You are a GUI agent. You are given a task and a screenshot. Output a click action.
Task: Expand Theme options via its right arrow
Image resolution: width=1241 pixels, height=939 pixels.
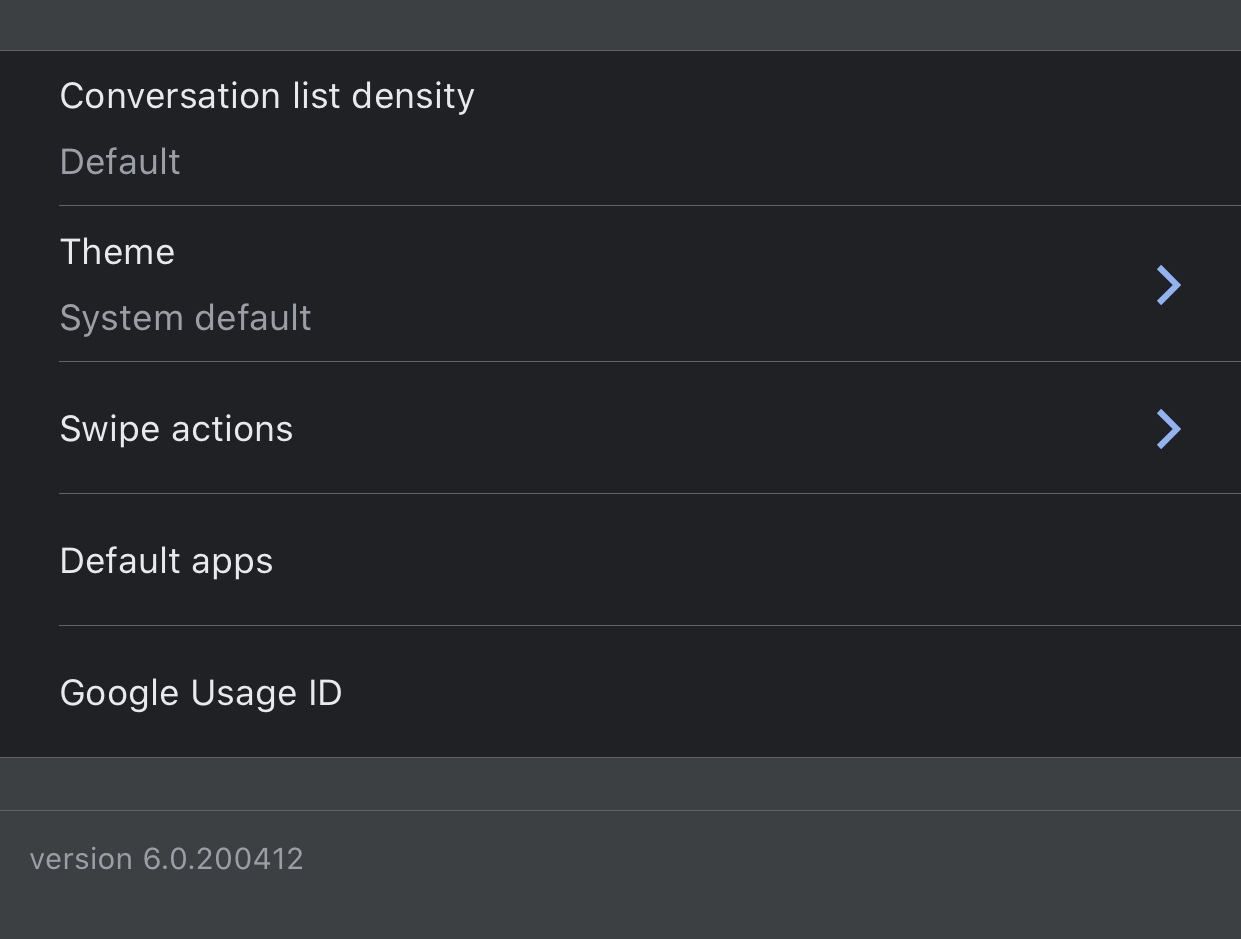coord(1168,285)
